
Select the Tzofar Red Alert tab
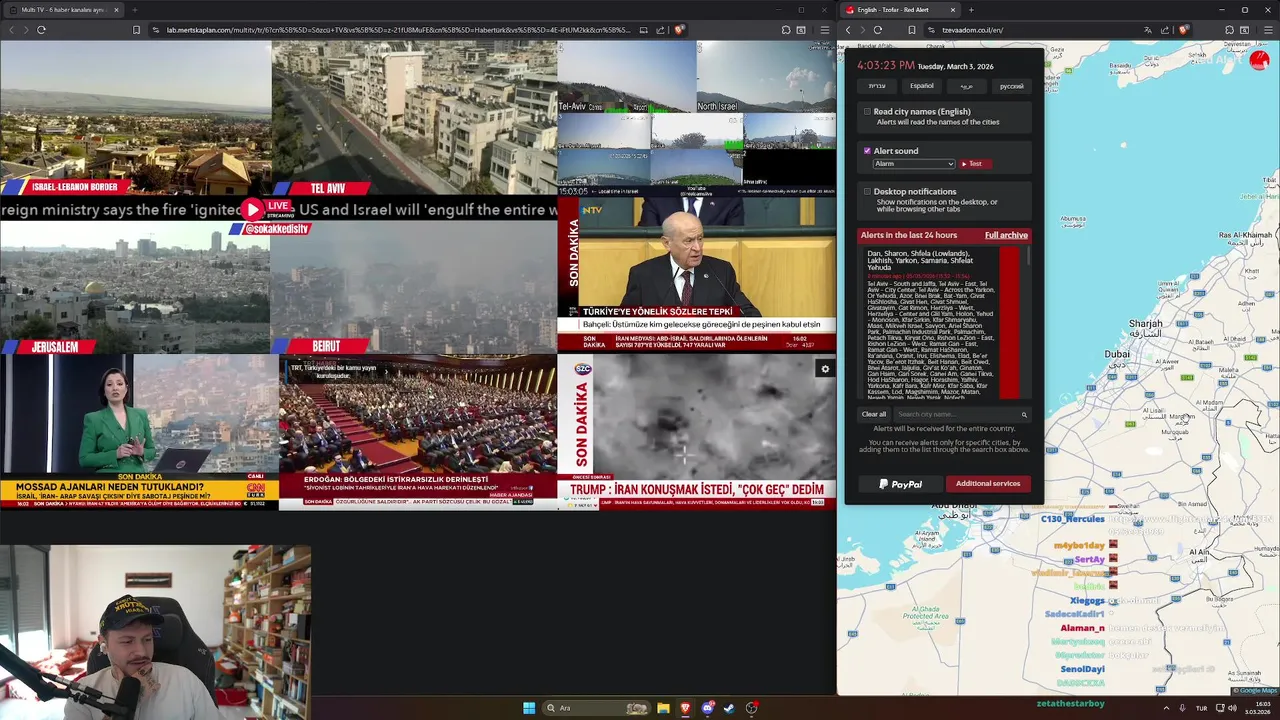pyautogui.click(x=899, y=10)
